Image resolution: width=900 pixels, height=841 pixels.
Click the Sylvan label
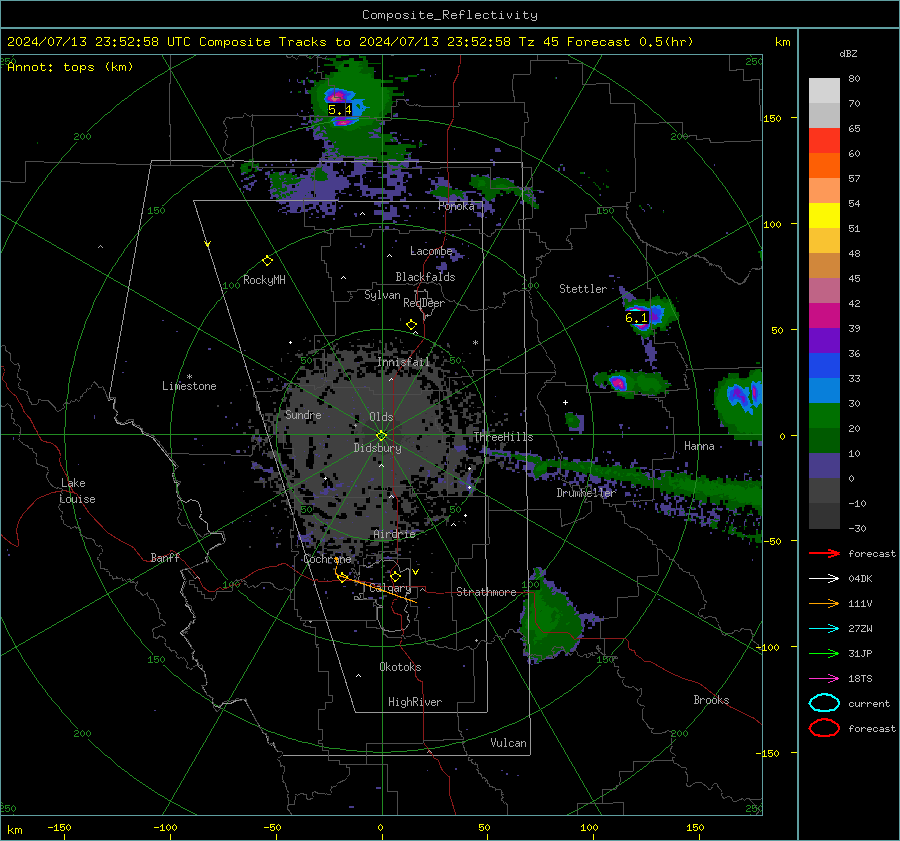(382, 295)
